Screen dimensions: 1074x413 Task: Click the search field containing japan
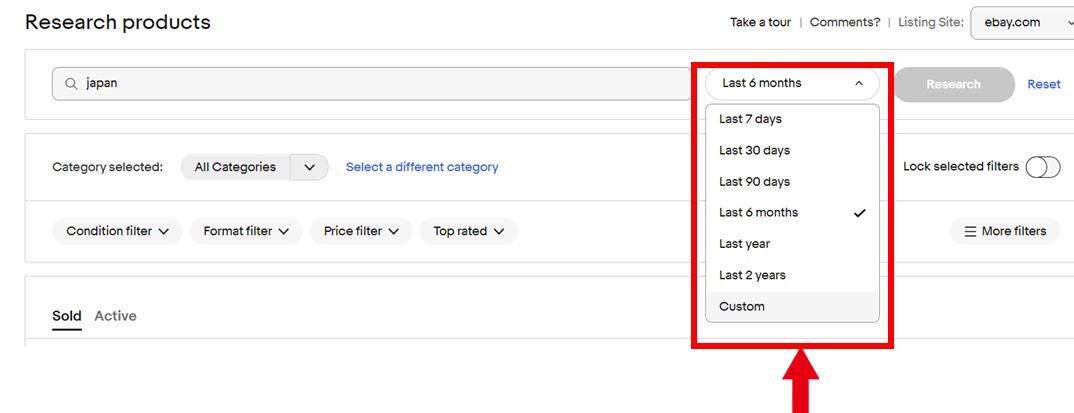tap(380, 84)
